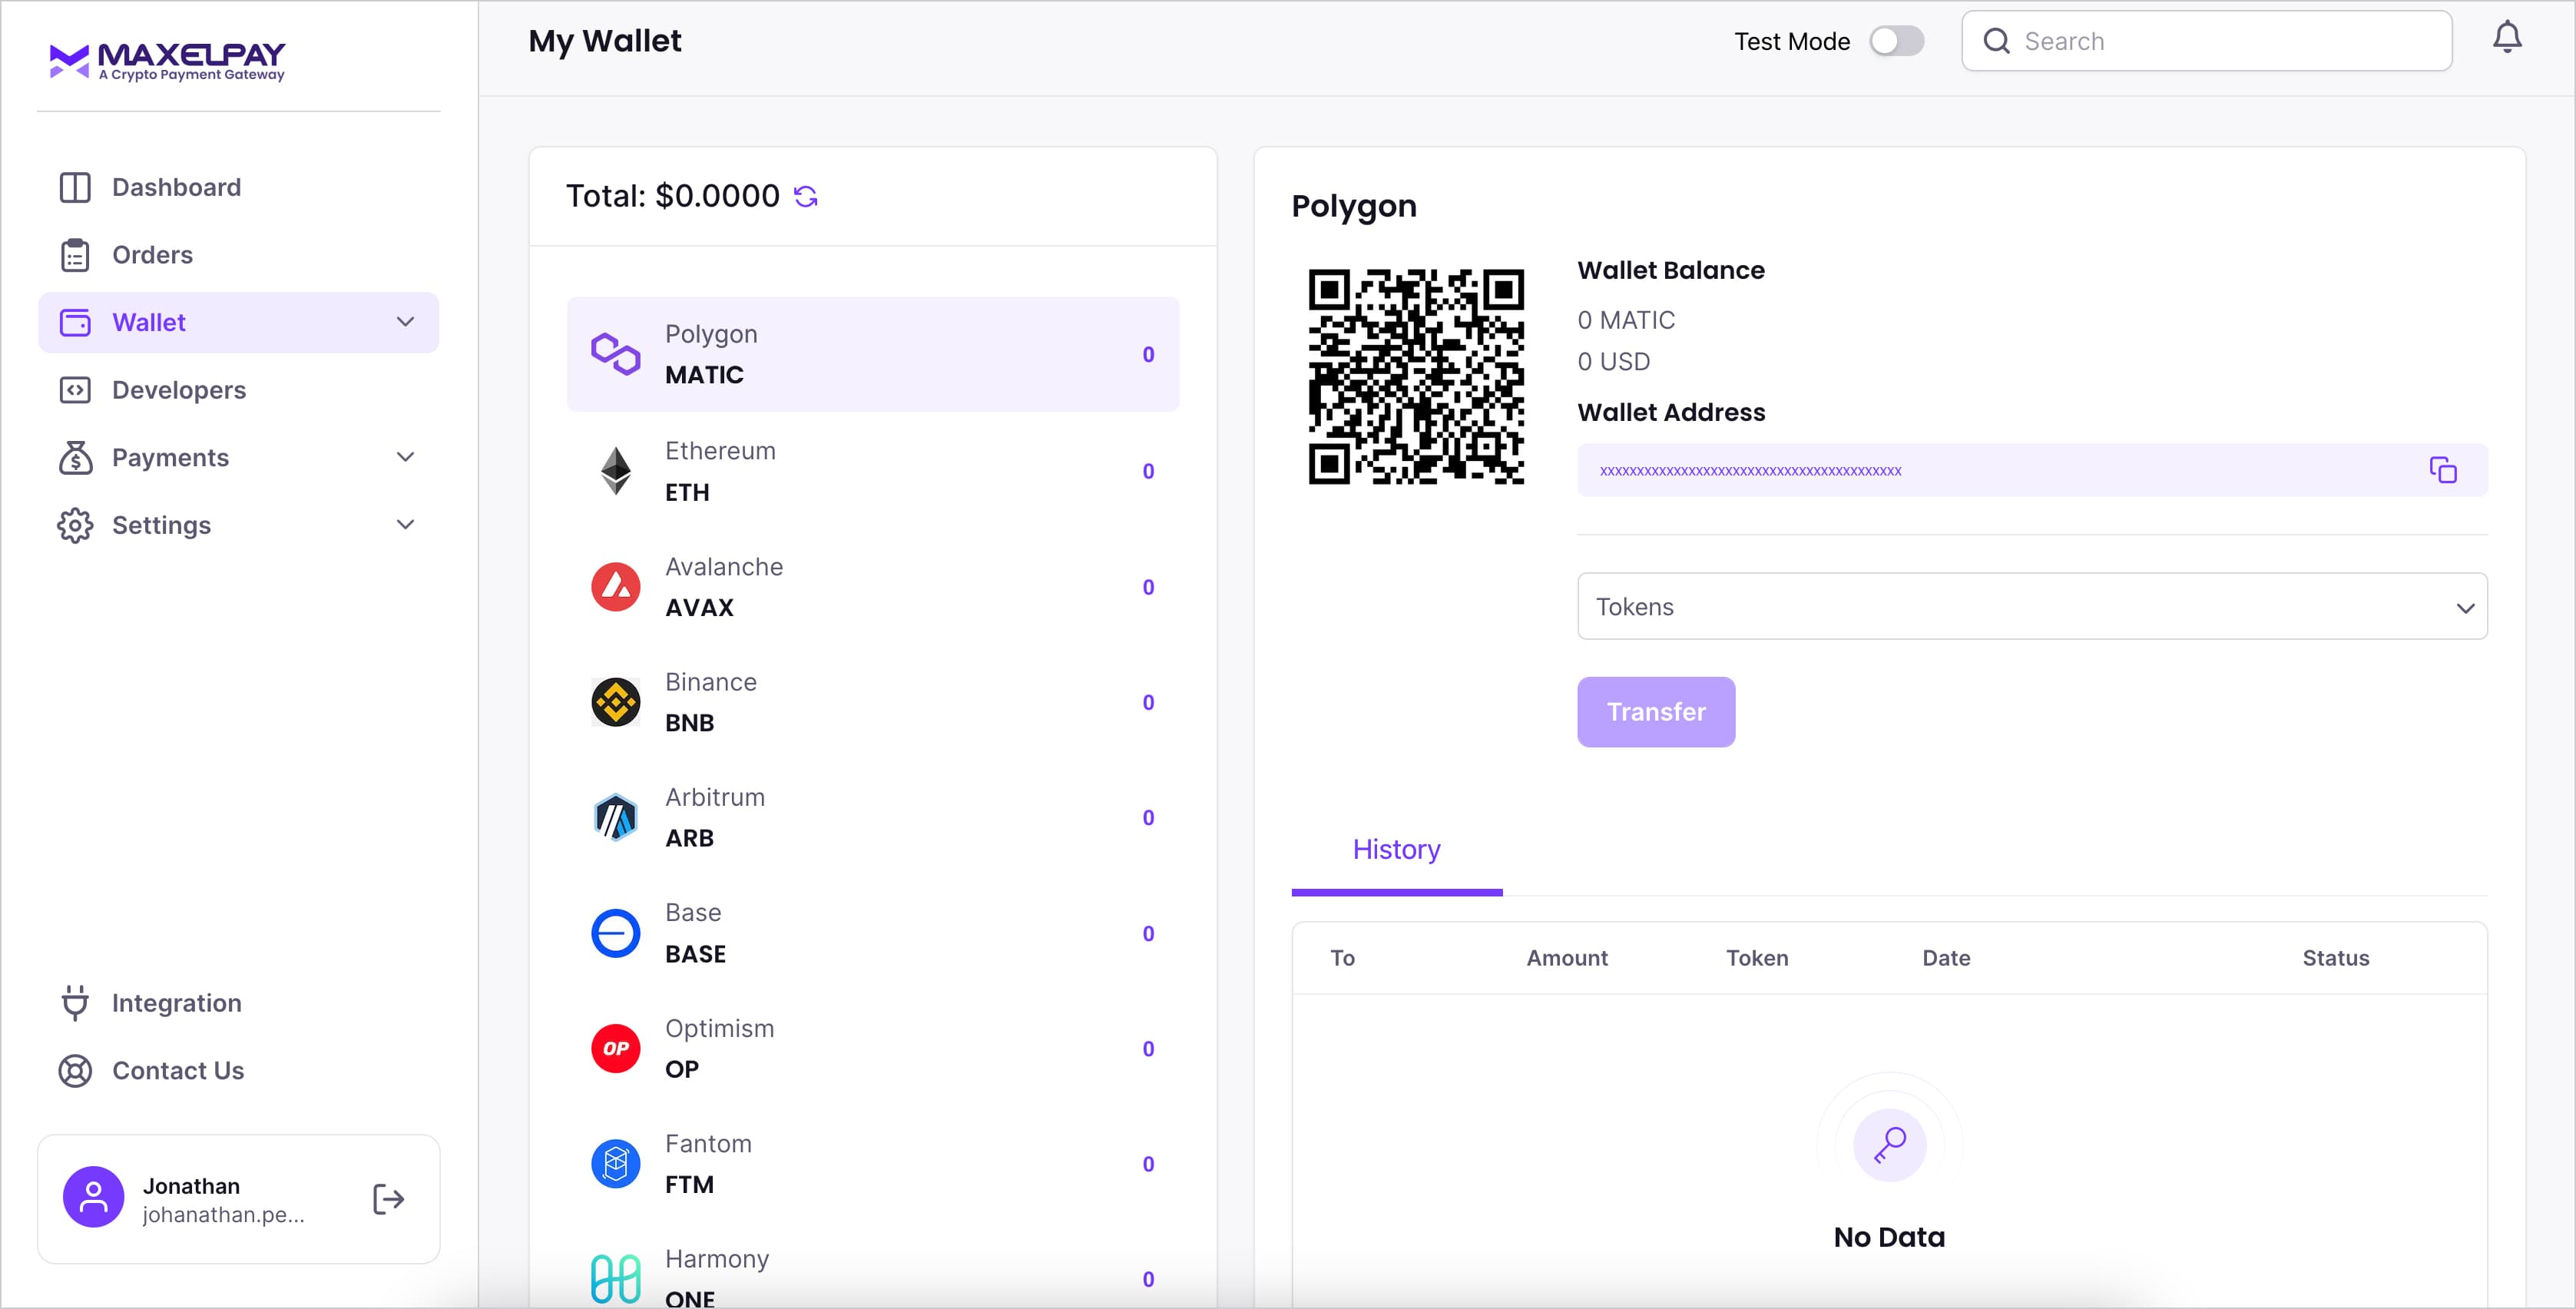Viewport: 2576px width, 1309px height.
Task: Select the Avalanche AVAX wallet
Action: point(872,587)
